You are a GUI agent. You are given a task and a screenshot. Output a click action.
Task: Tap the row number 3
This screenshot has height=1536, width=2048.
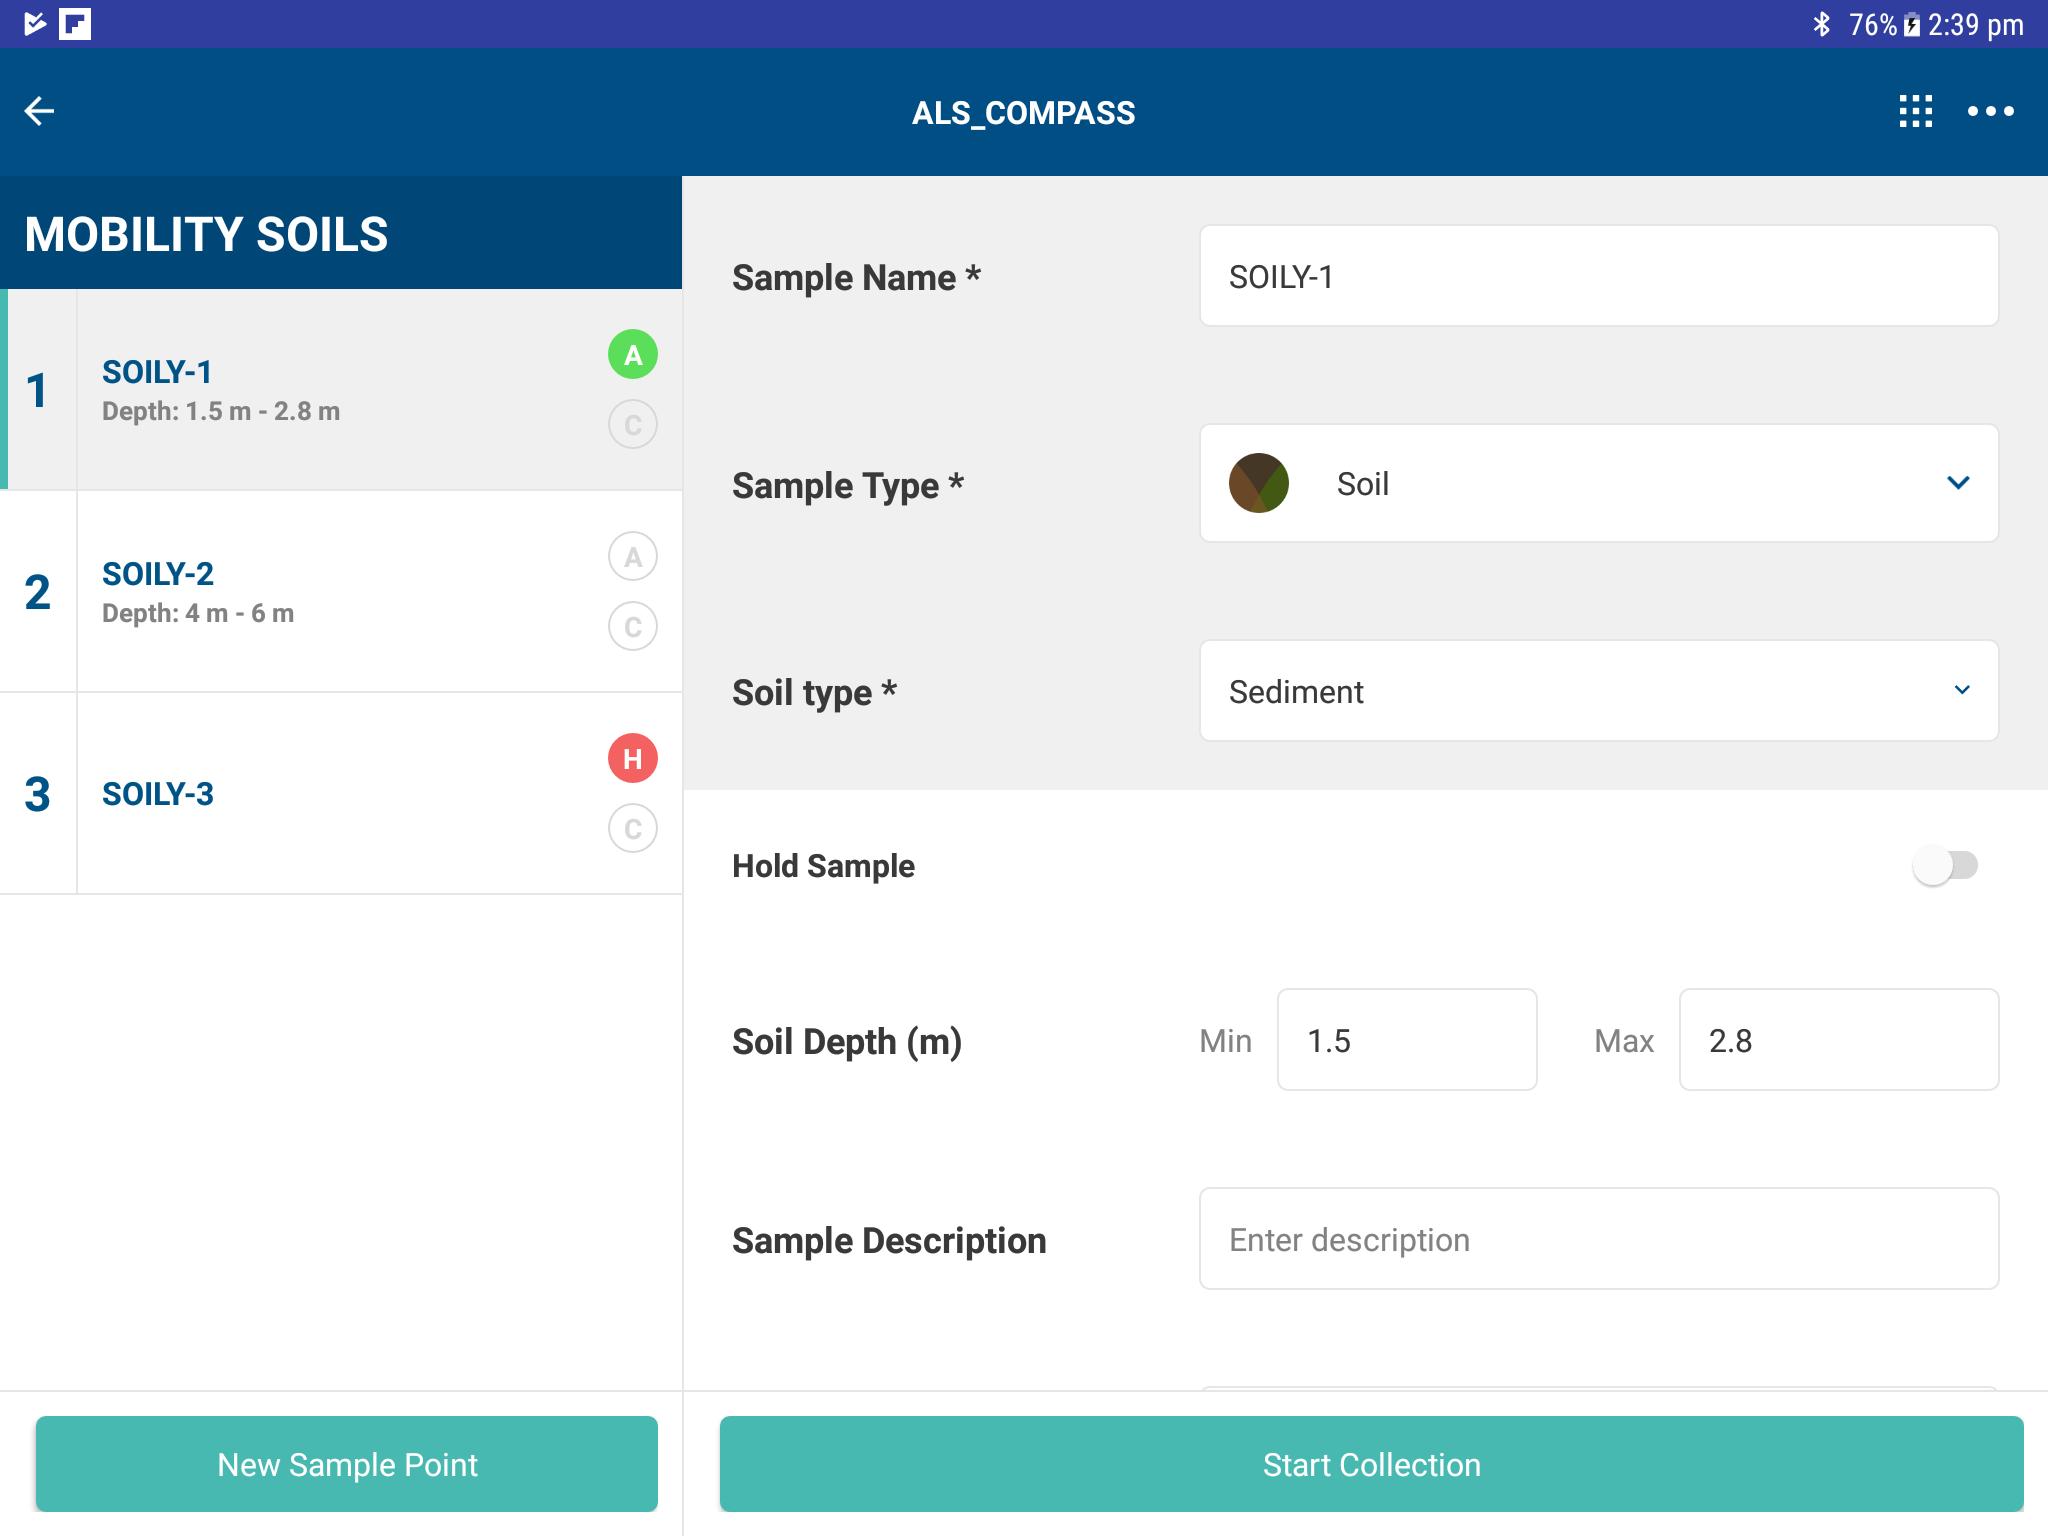[37, 794]
